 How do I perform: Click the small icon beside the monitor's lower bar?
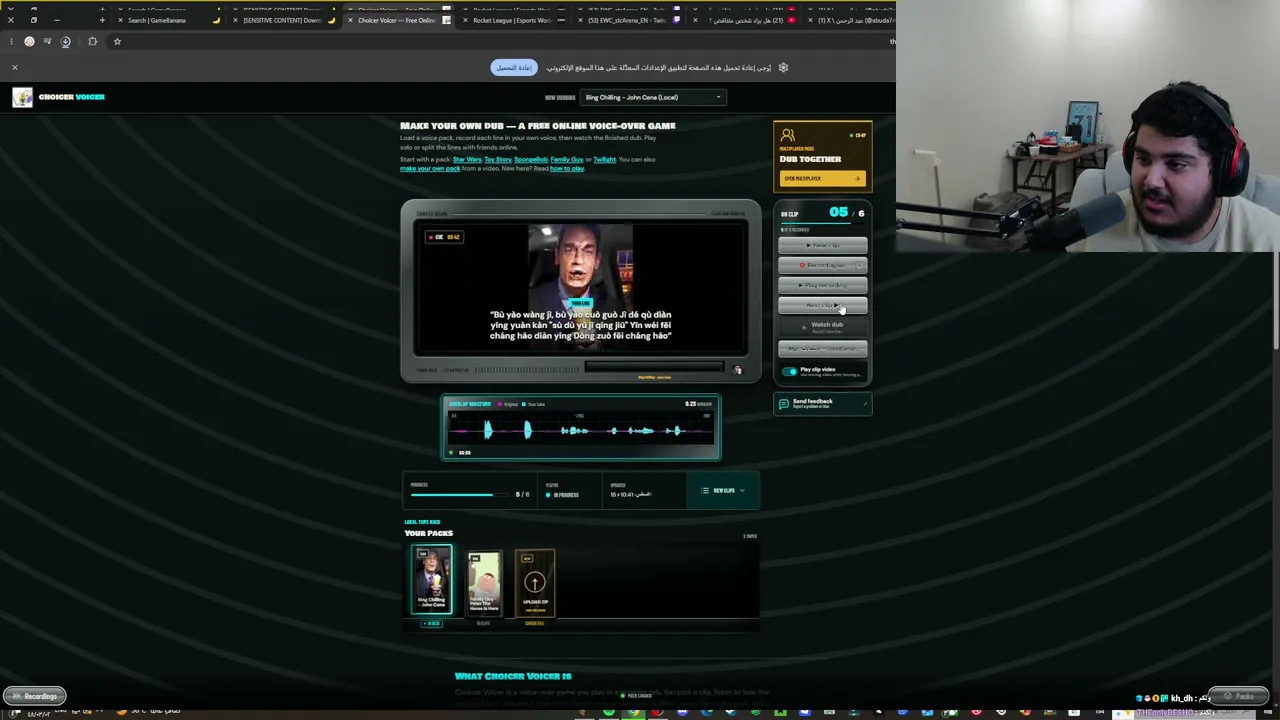pyautogui.click(x=738, y=370)
